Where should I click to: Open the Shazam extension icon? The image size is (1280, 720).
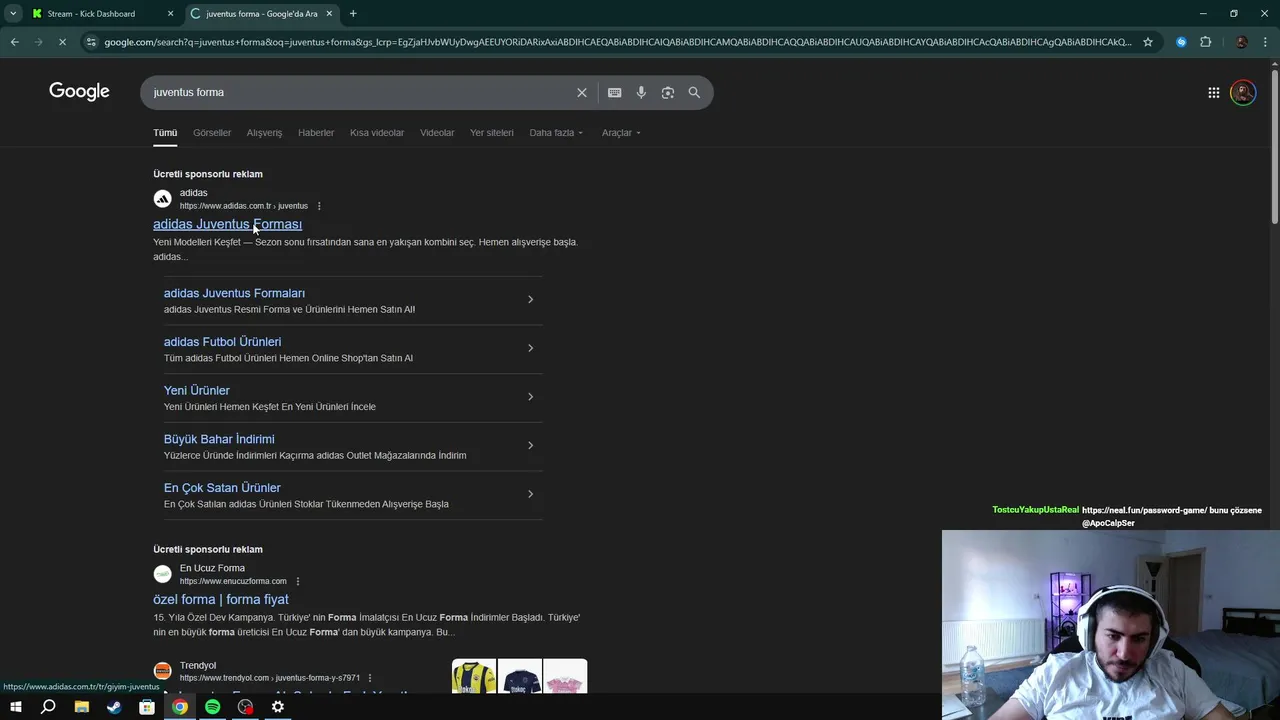[x=1181, y=42]
